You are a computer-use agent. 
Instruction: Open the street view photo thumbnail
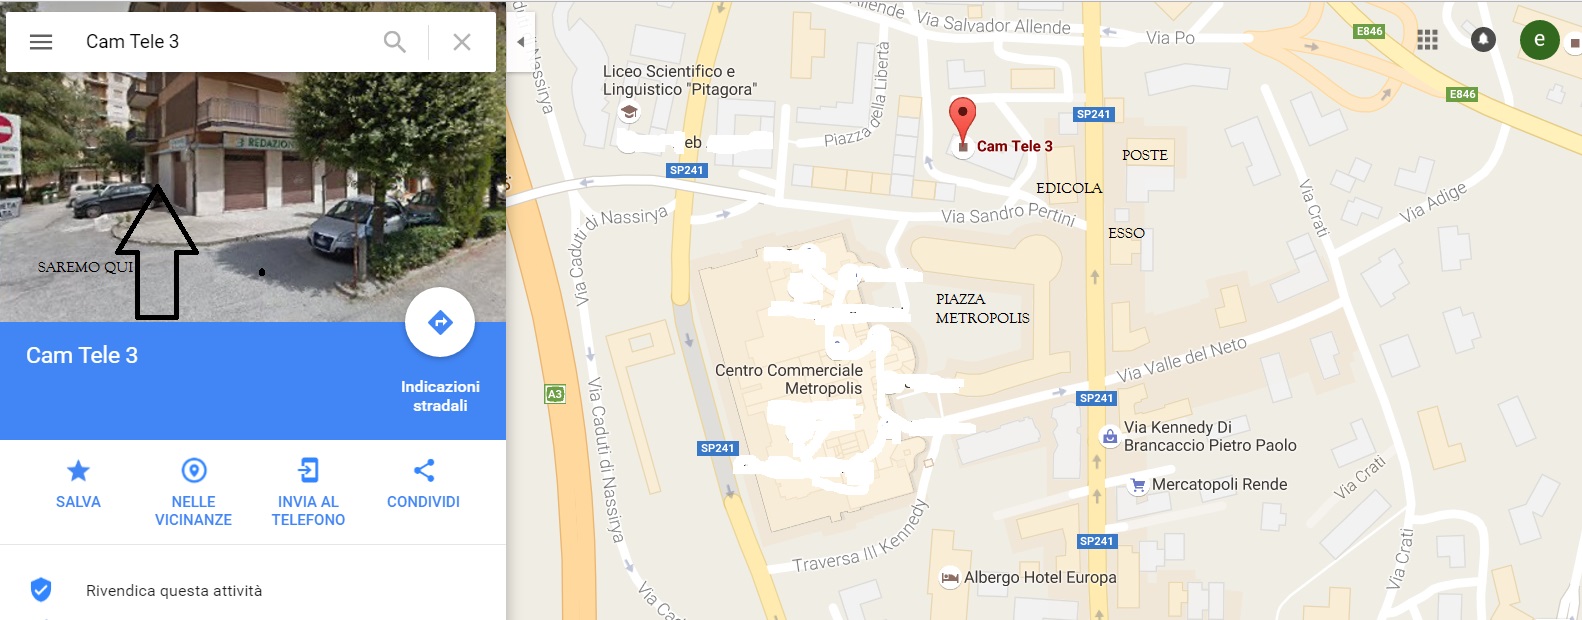pyautogui.click(x=253, y=197)
